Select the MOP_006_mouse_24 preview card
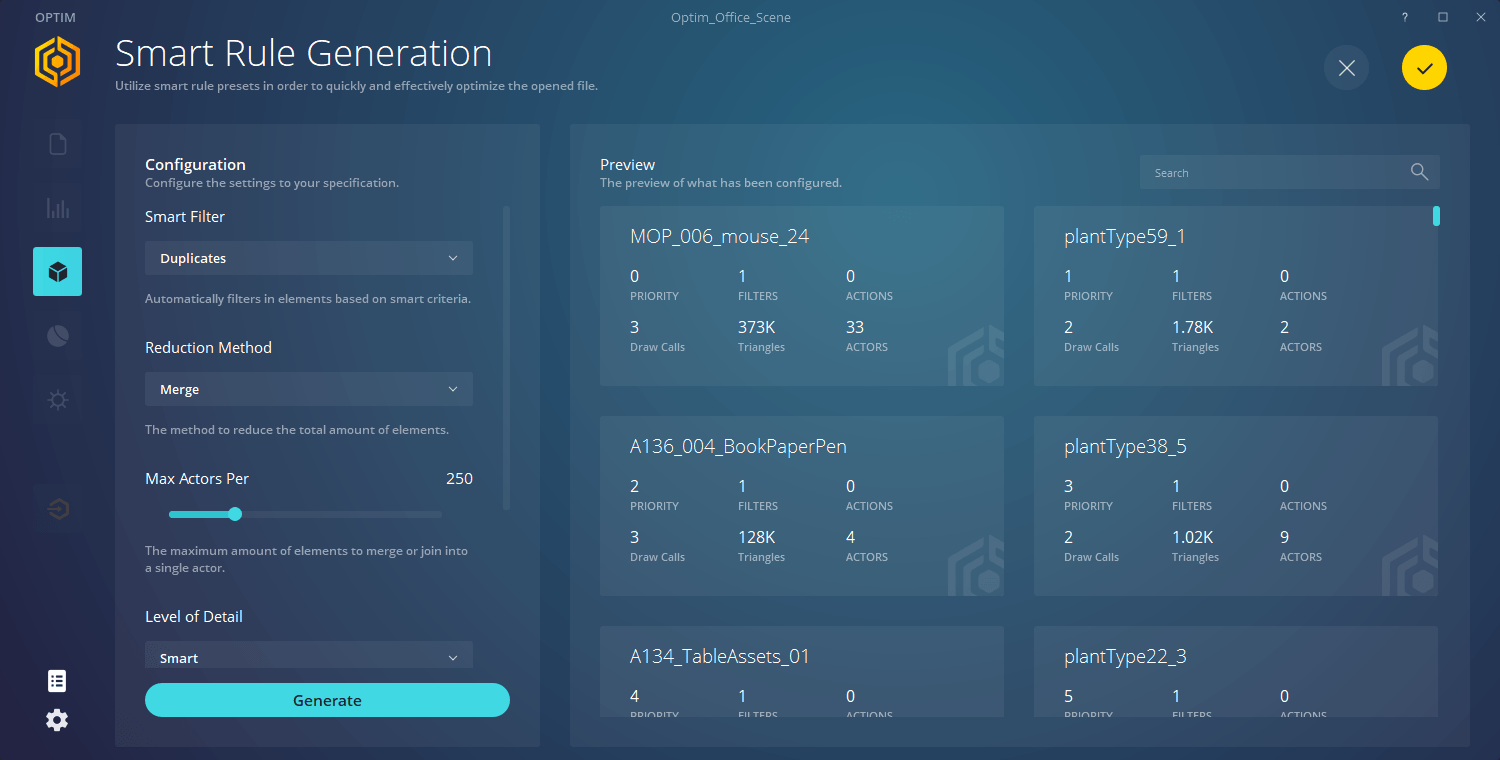The width and height of the screenshot is (1500, 760). (800, 295)
